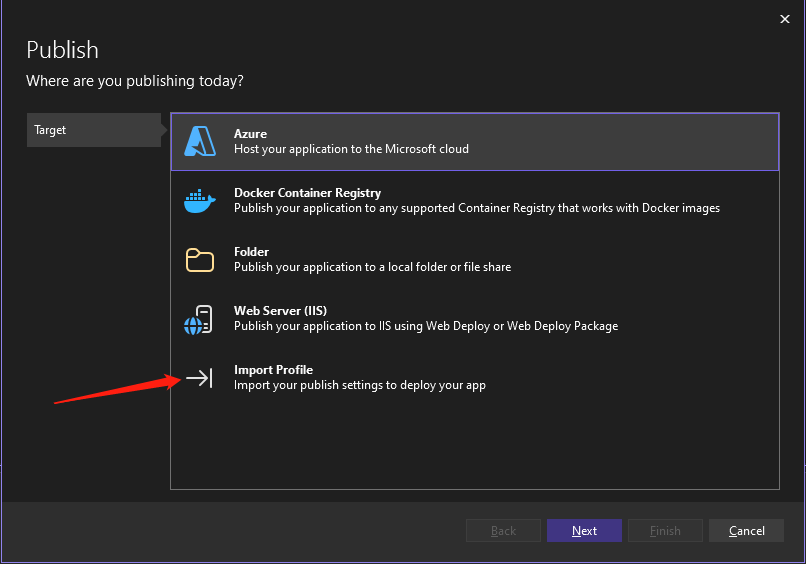This screenshot has height=564, width=806.
Task: Click 'Import your publish settings' description text
Action: 359,385
